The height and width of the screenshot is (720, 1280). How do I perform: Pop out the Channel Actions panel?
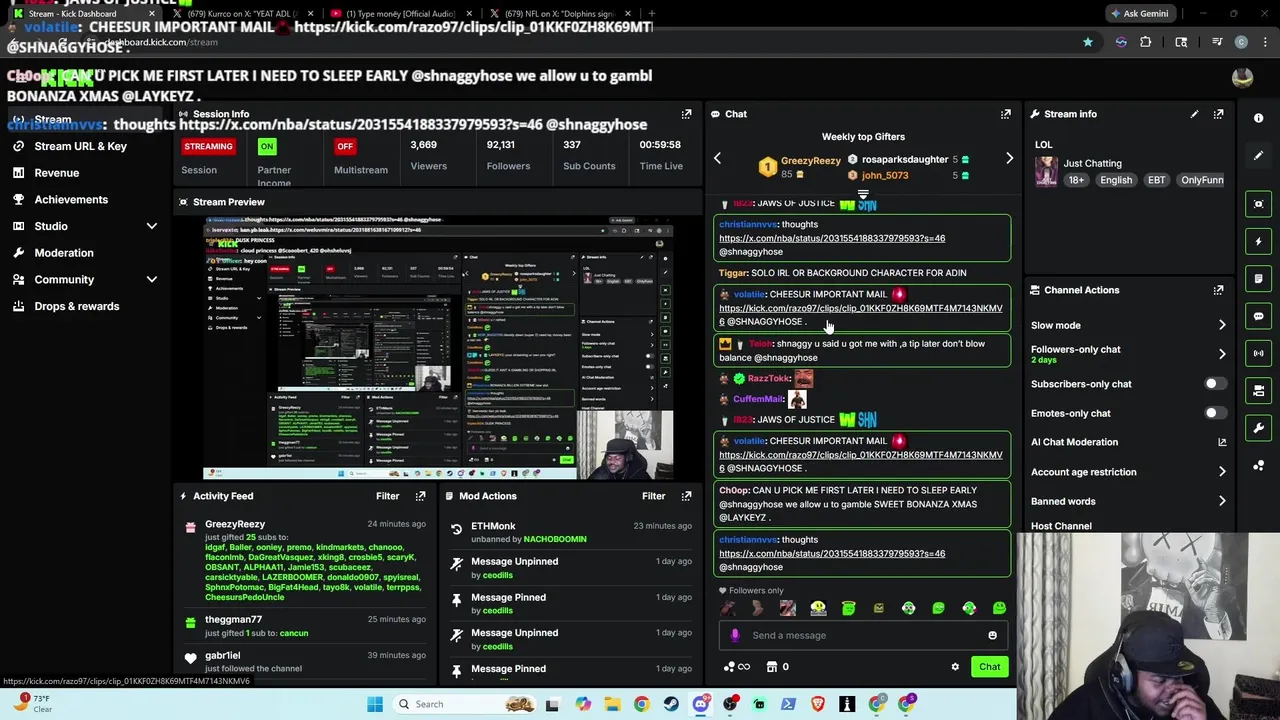tap(1218, 290)
